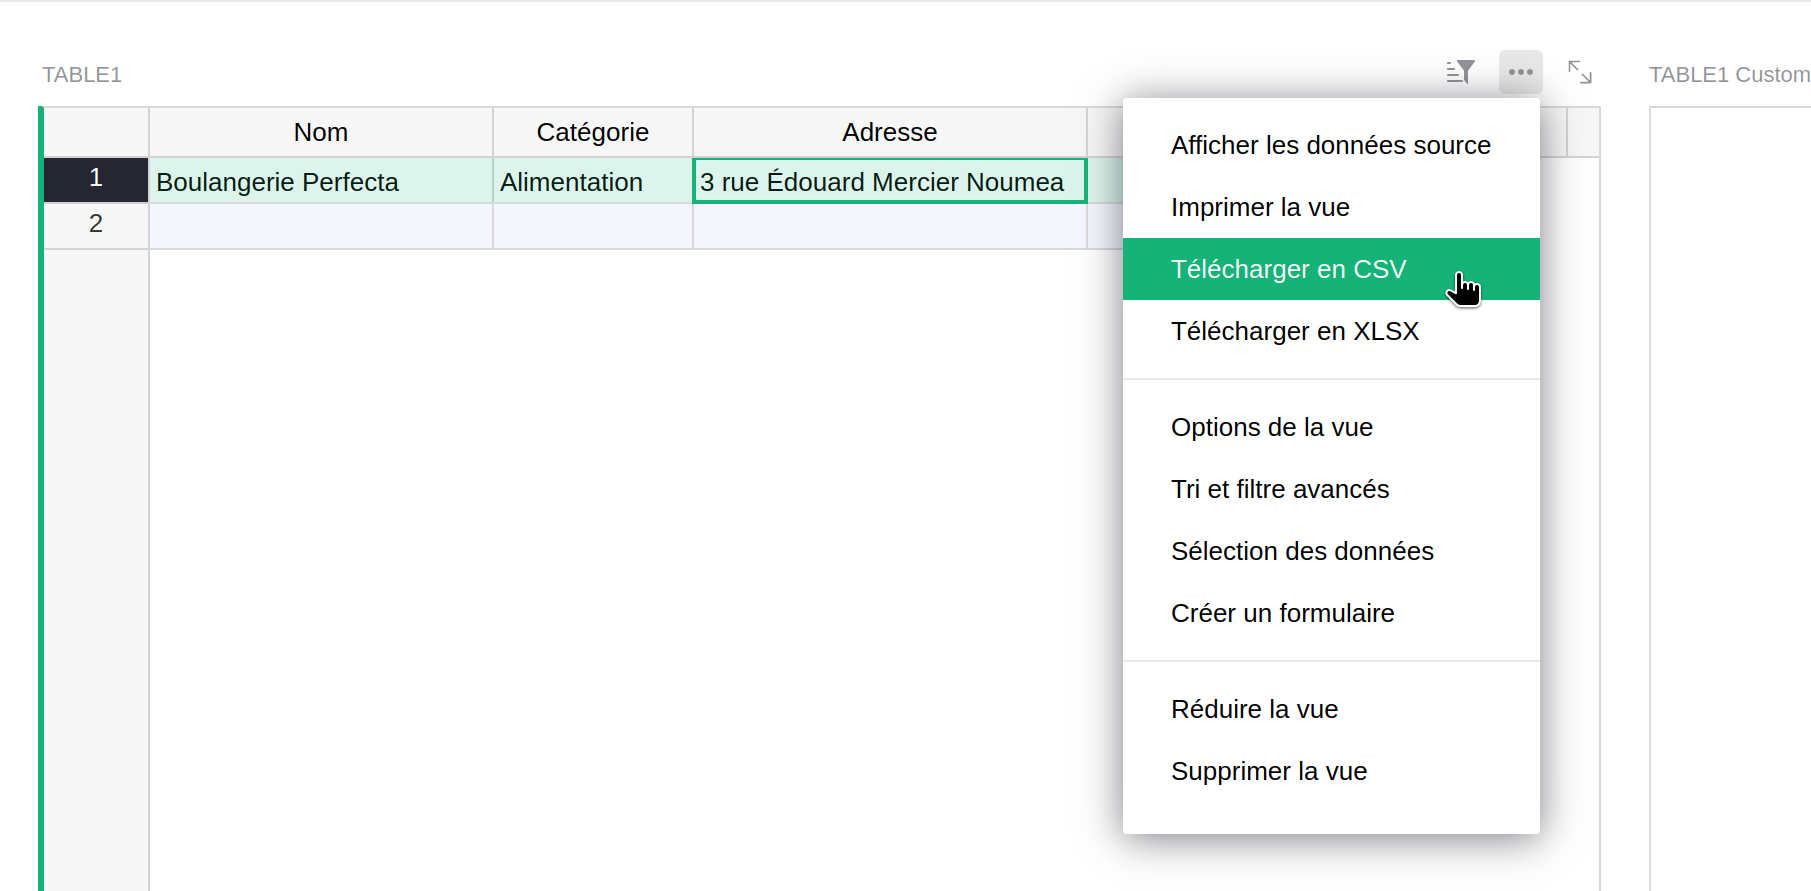This screenshot has width=1811, height=891.
Task: Click the three-dot view menu button
Action: pos(1520,72)
